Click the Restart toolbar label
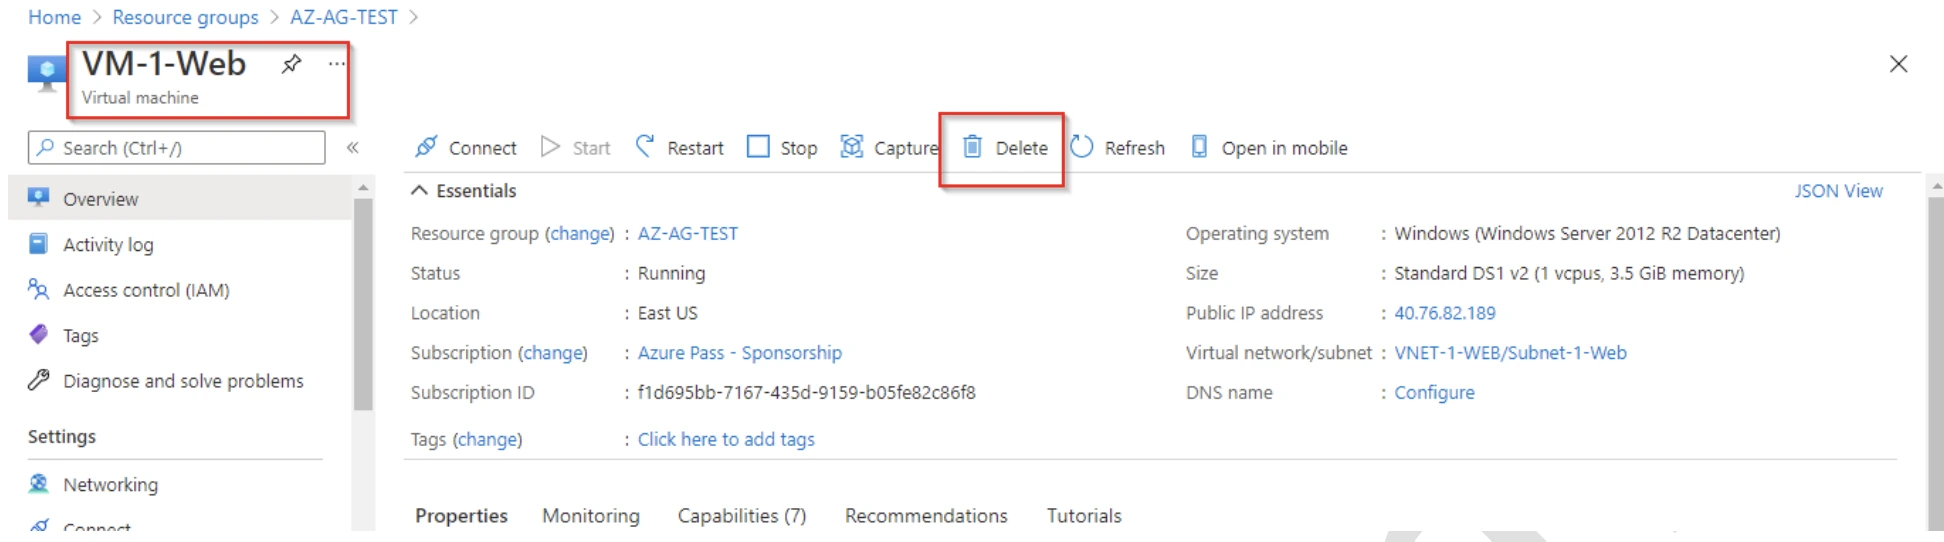The width and height of the screenshot is (1944, 542). 695,148
